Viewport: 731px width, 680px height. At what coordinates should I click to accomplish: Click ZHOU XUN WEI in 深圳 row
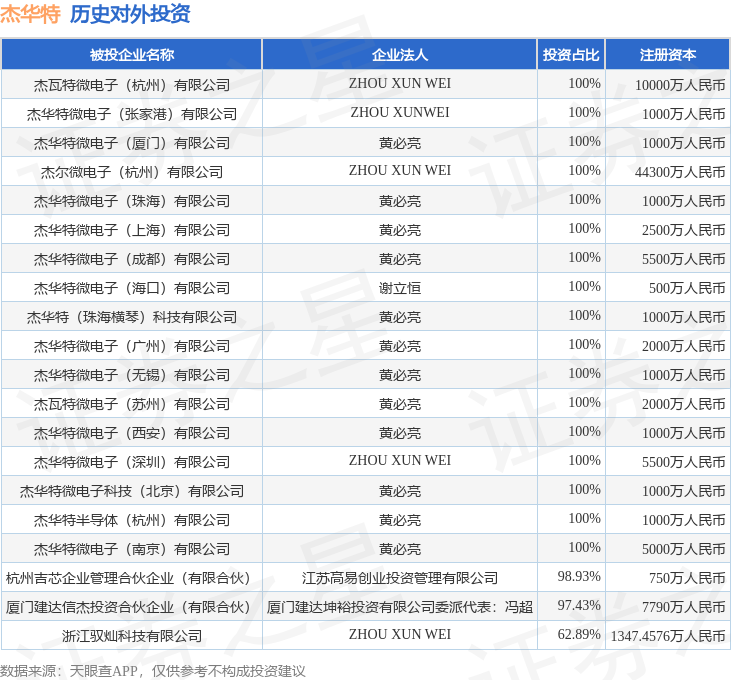[x=400, y=460]
